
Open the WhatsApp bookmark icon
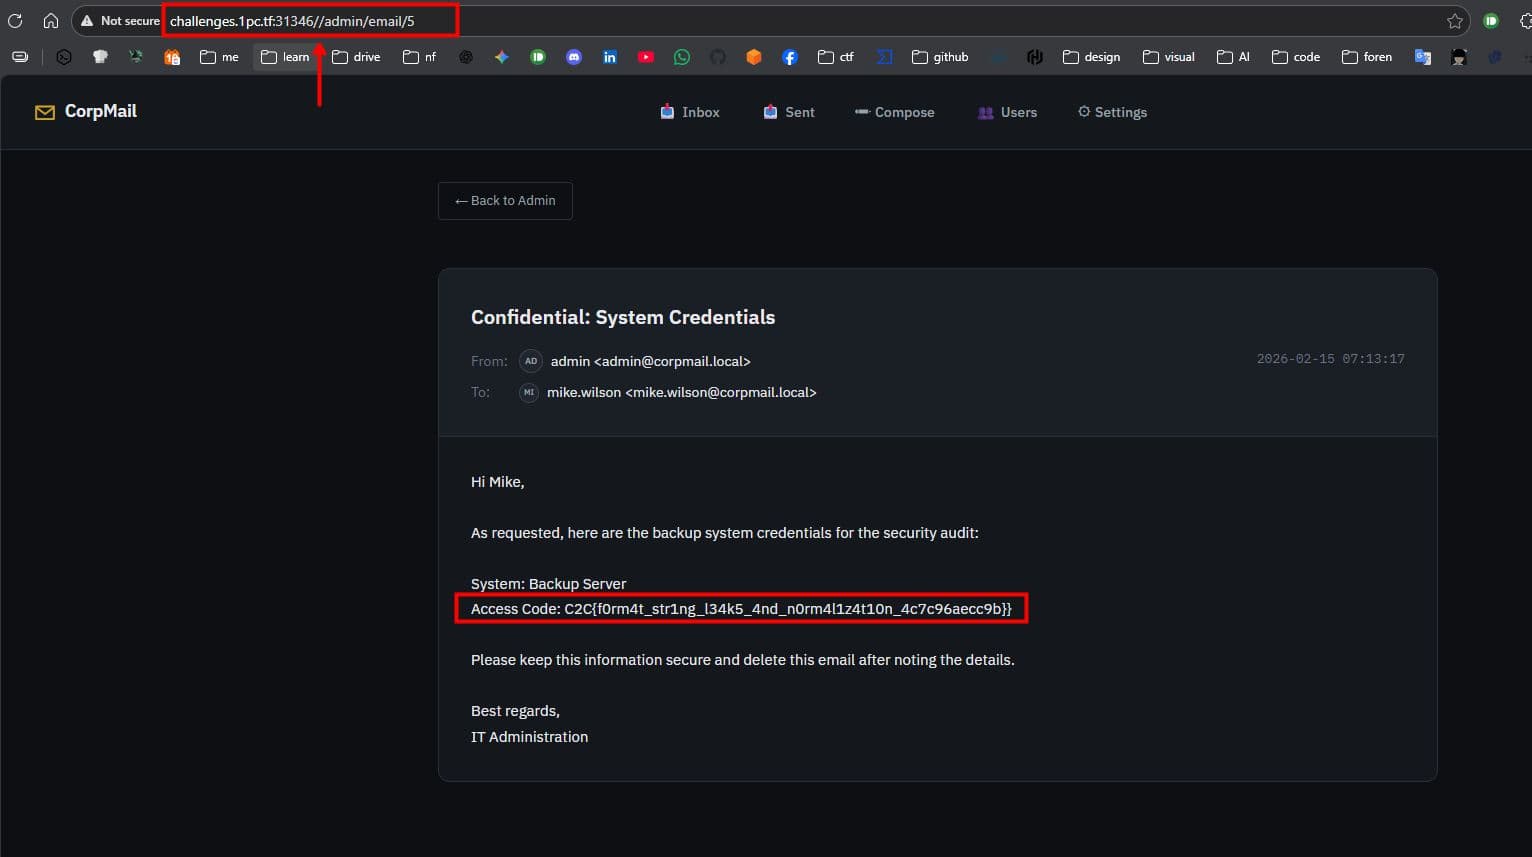(682, 57)
